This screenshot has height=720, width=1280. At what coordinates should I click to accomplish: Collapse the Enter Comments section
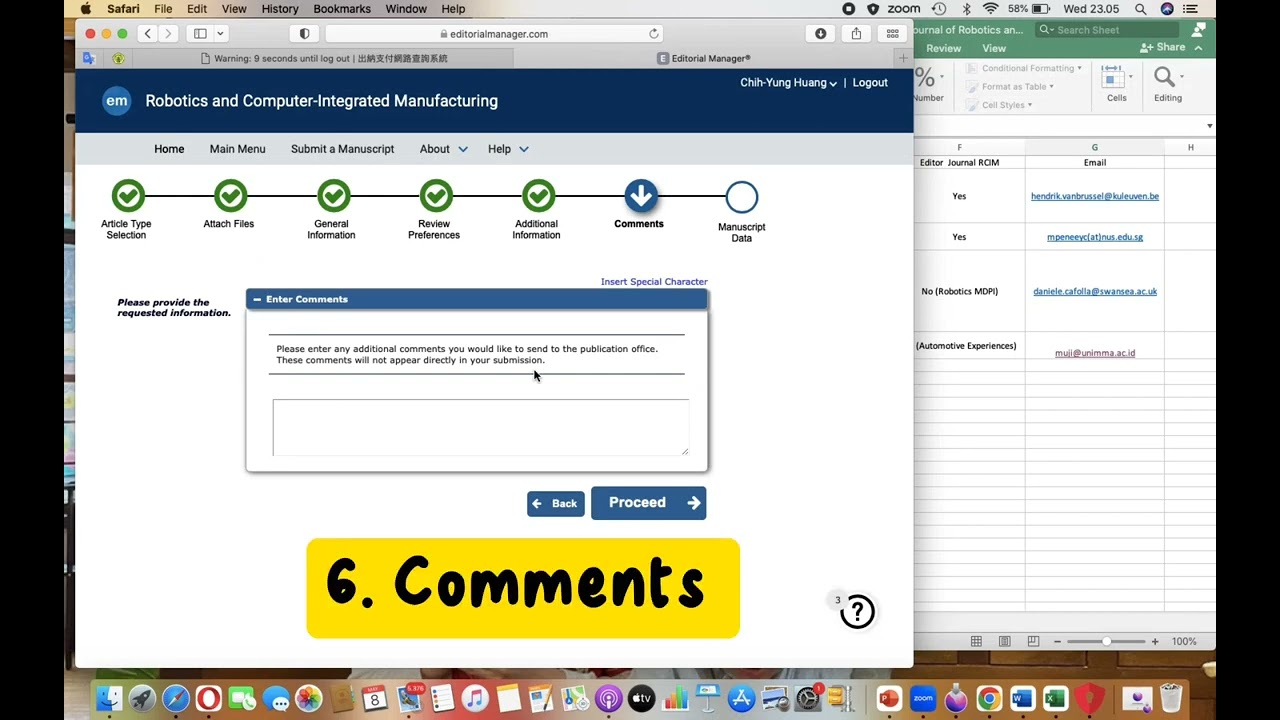[x=257, y=299]
